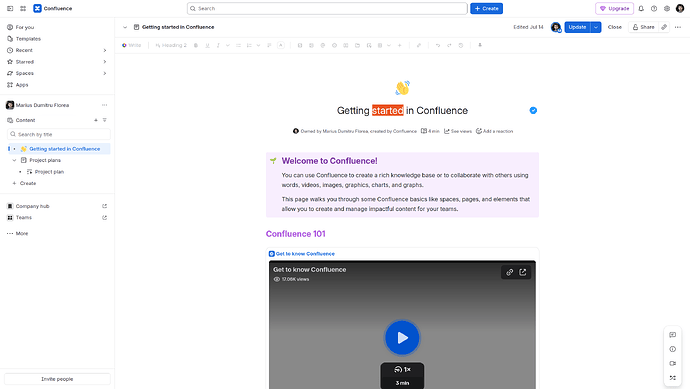Open the emoji picker in the toolbar
Screen dimensions: 690x389
(x=334, y=45)
